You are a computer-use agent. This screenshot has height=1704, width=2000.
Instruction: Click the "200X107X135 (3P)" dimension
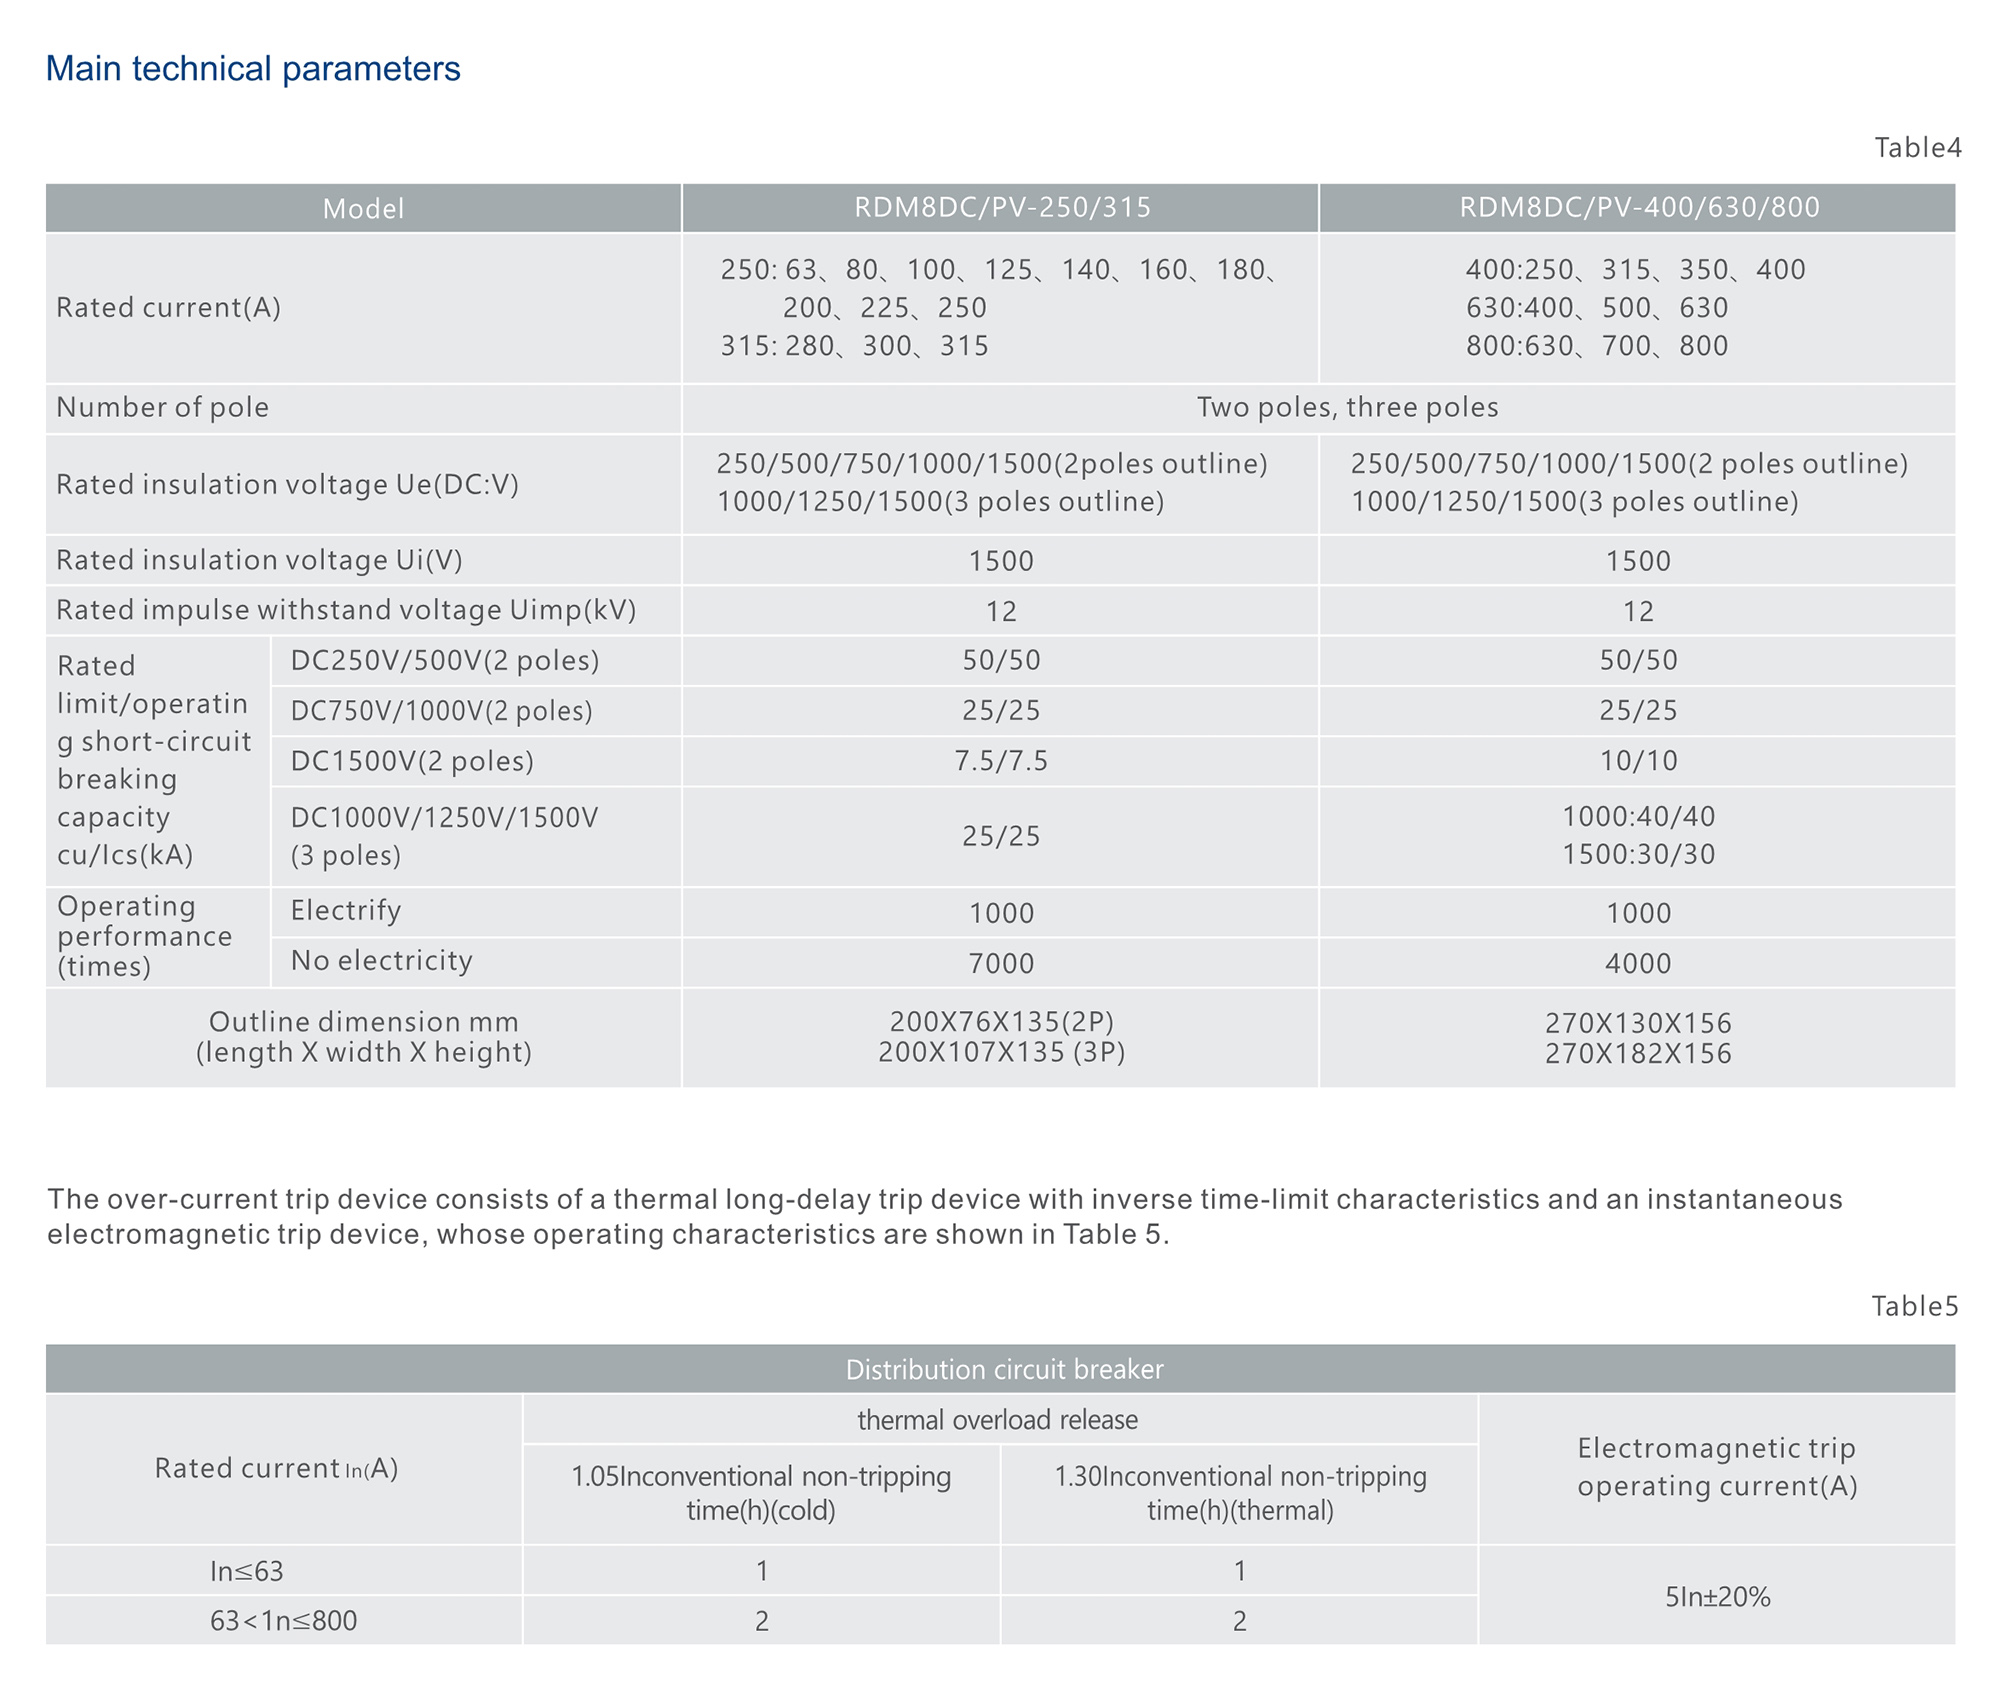pyautogui.click(x=1001, y=1053)
